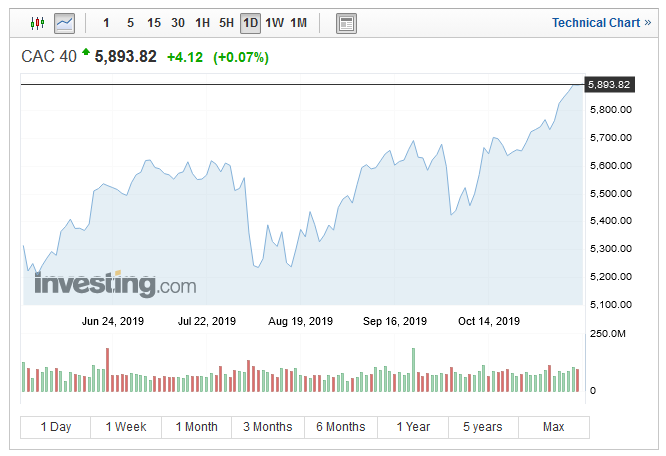Image resolution: width=666 pixels, height=456 pixels.
Task: Switch to candlestick chart type
Action: coord(37,23)
